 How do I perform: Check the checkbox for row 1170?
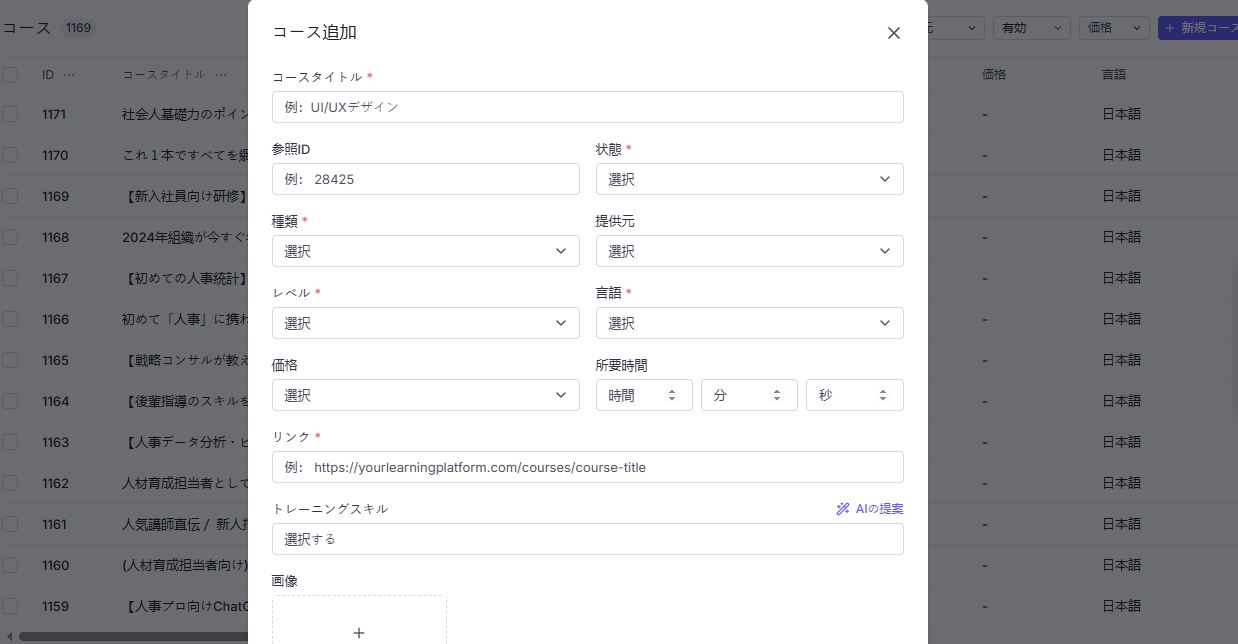tap(10, 155)
